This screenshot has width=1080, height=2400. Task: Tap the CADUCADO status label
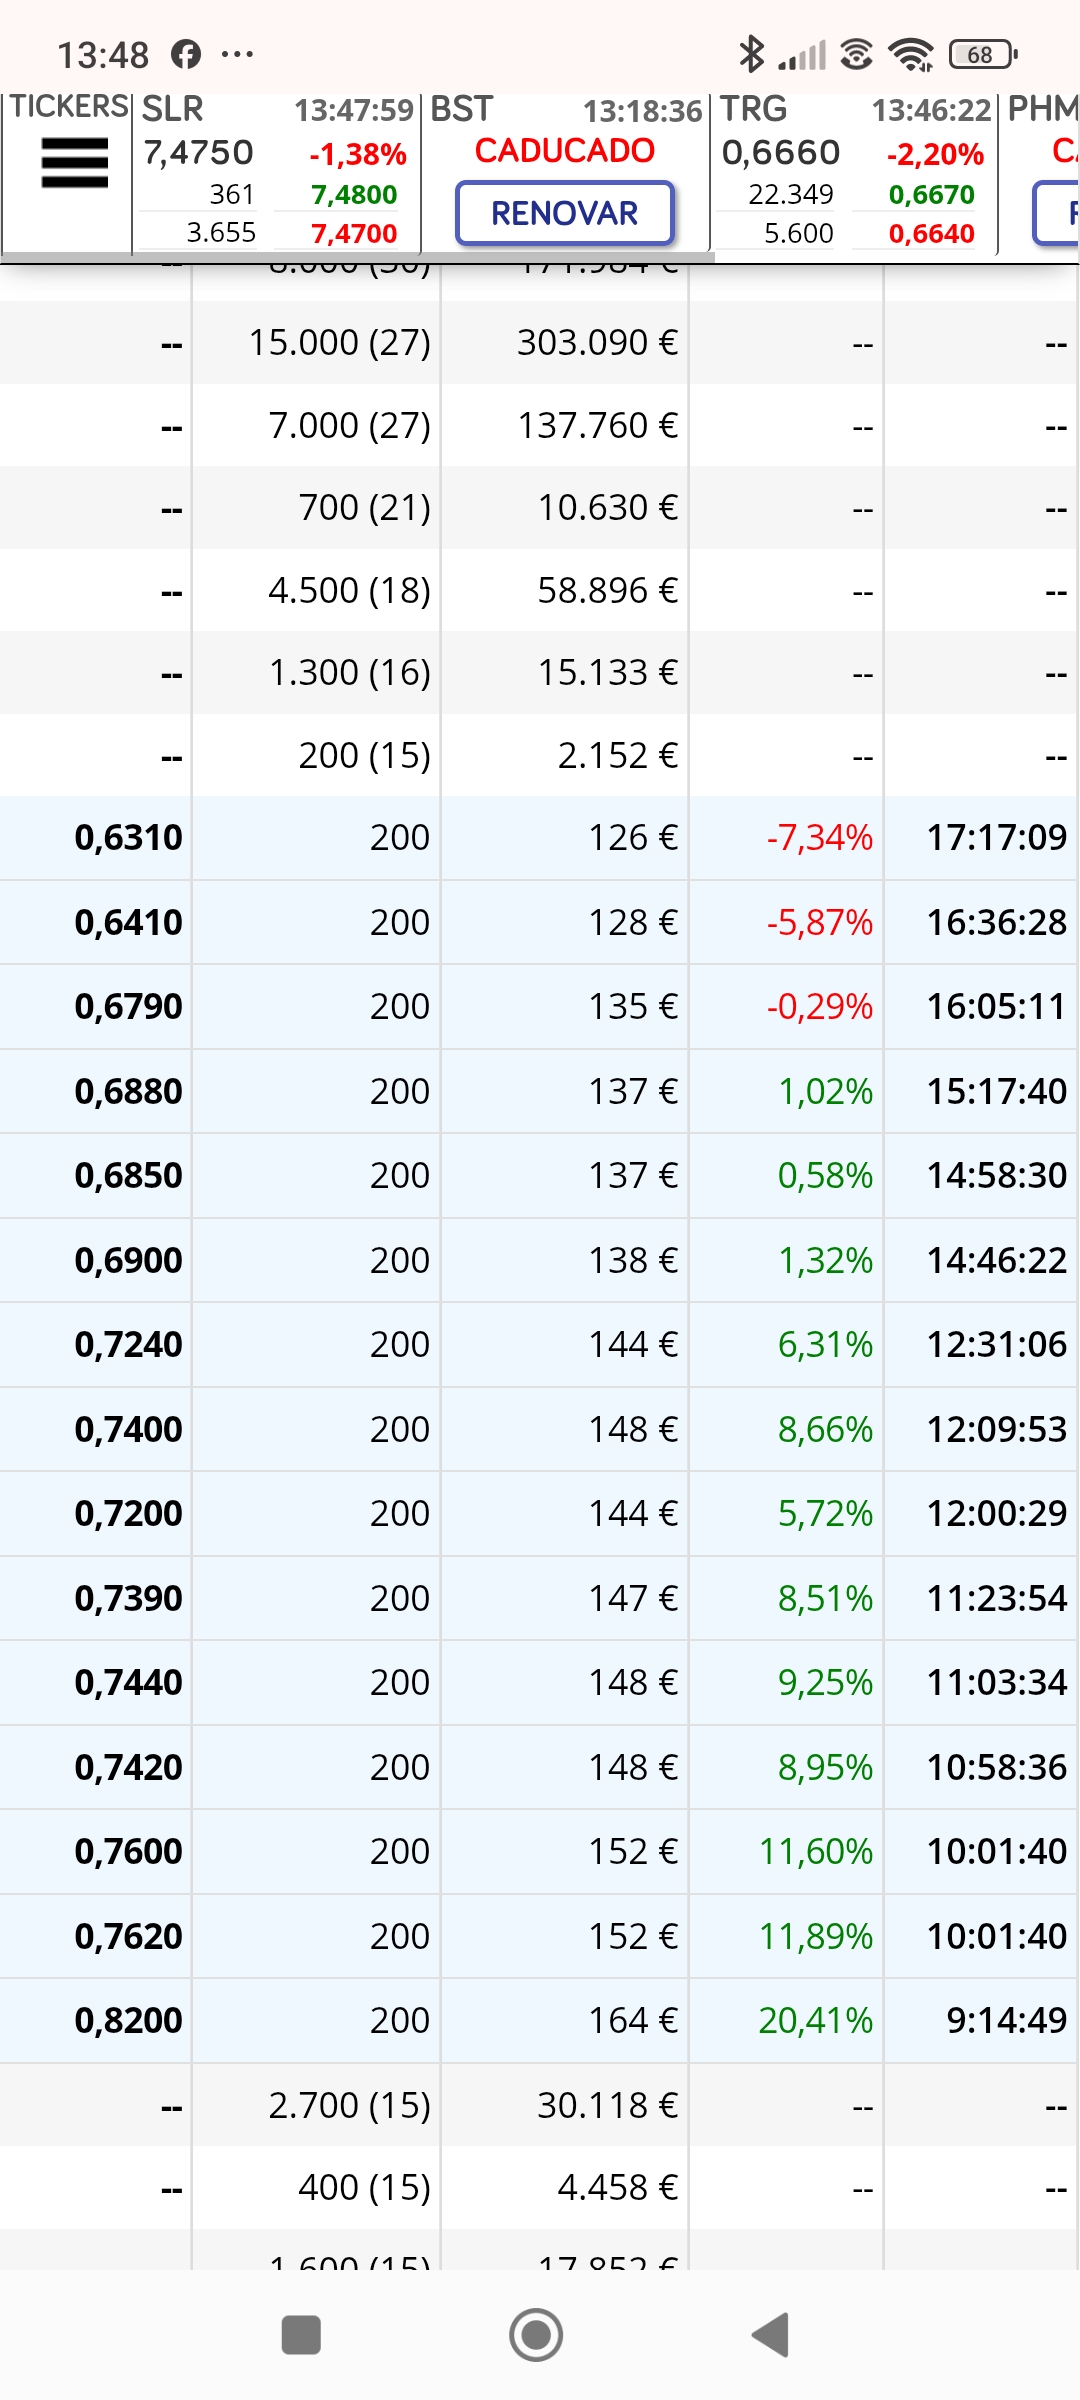tap(565, 151)
